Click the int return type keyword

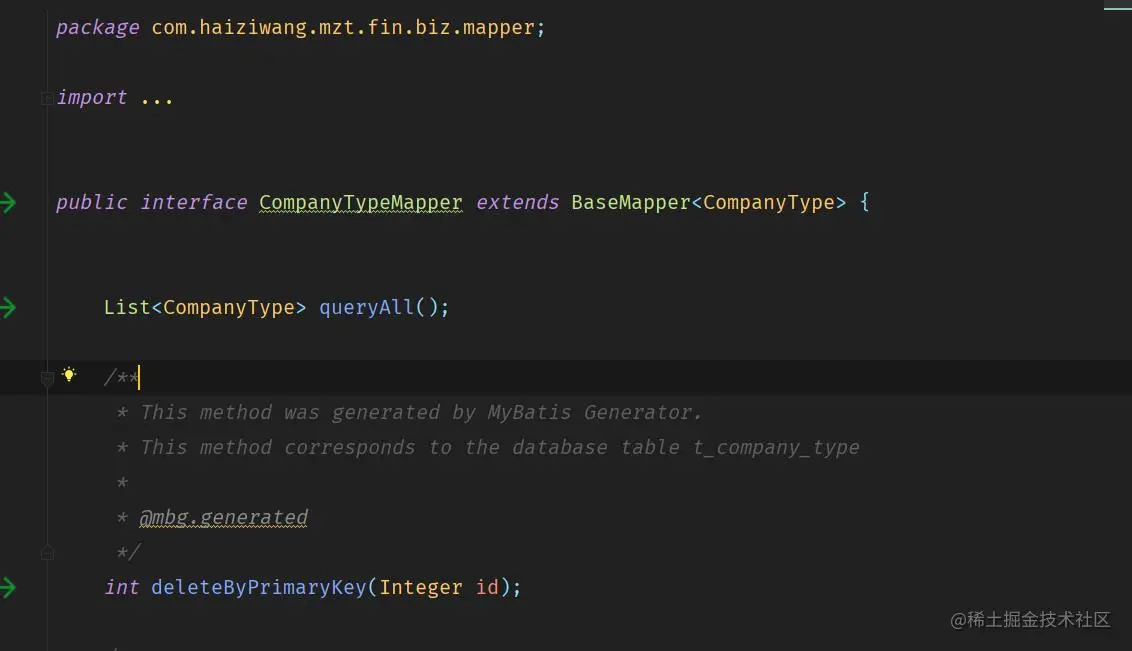(121, 587)
